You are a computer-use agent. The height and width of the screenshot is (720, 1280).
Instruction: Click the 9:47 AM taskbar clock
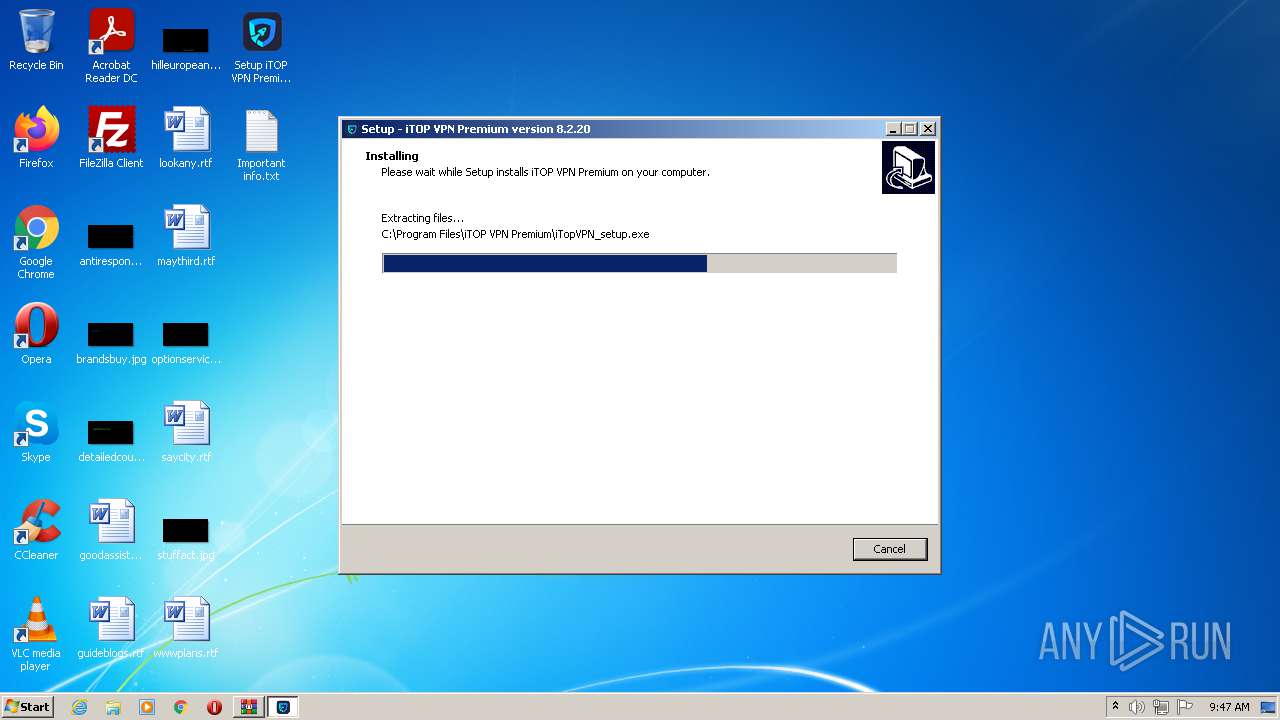point(1229,707)
